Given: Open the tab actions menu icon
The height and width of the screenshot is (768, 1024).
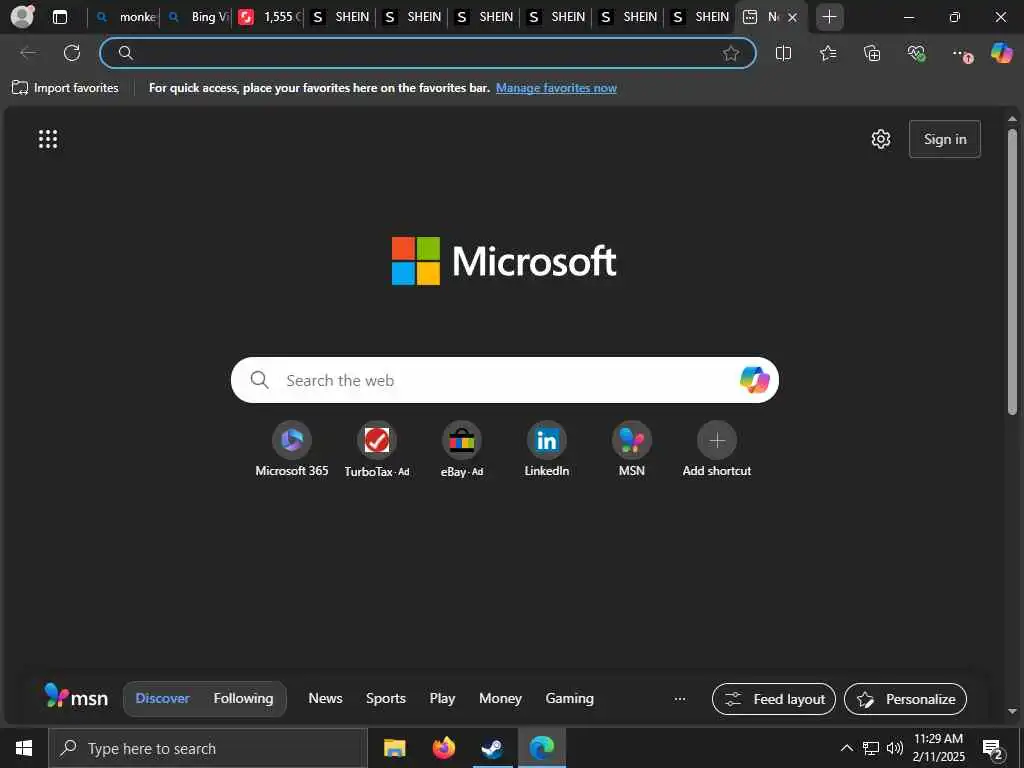Looking at the screenshot, I should pos(60,17).
